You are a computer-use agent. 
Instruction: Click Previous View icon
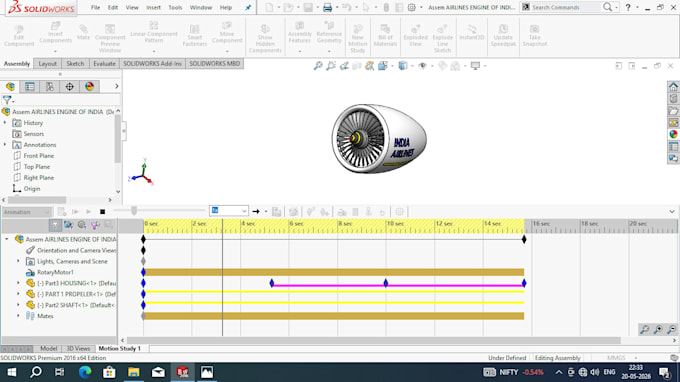[344, 65]
